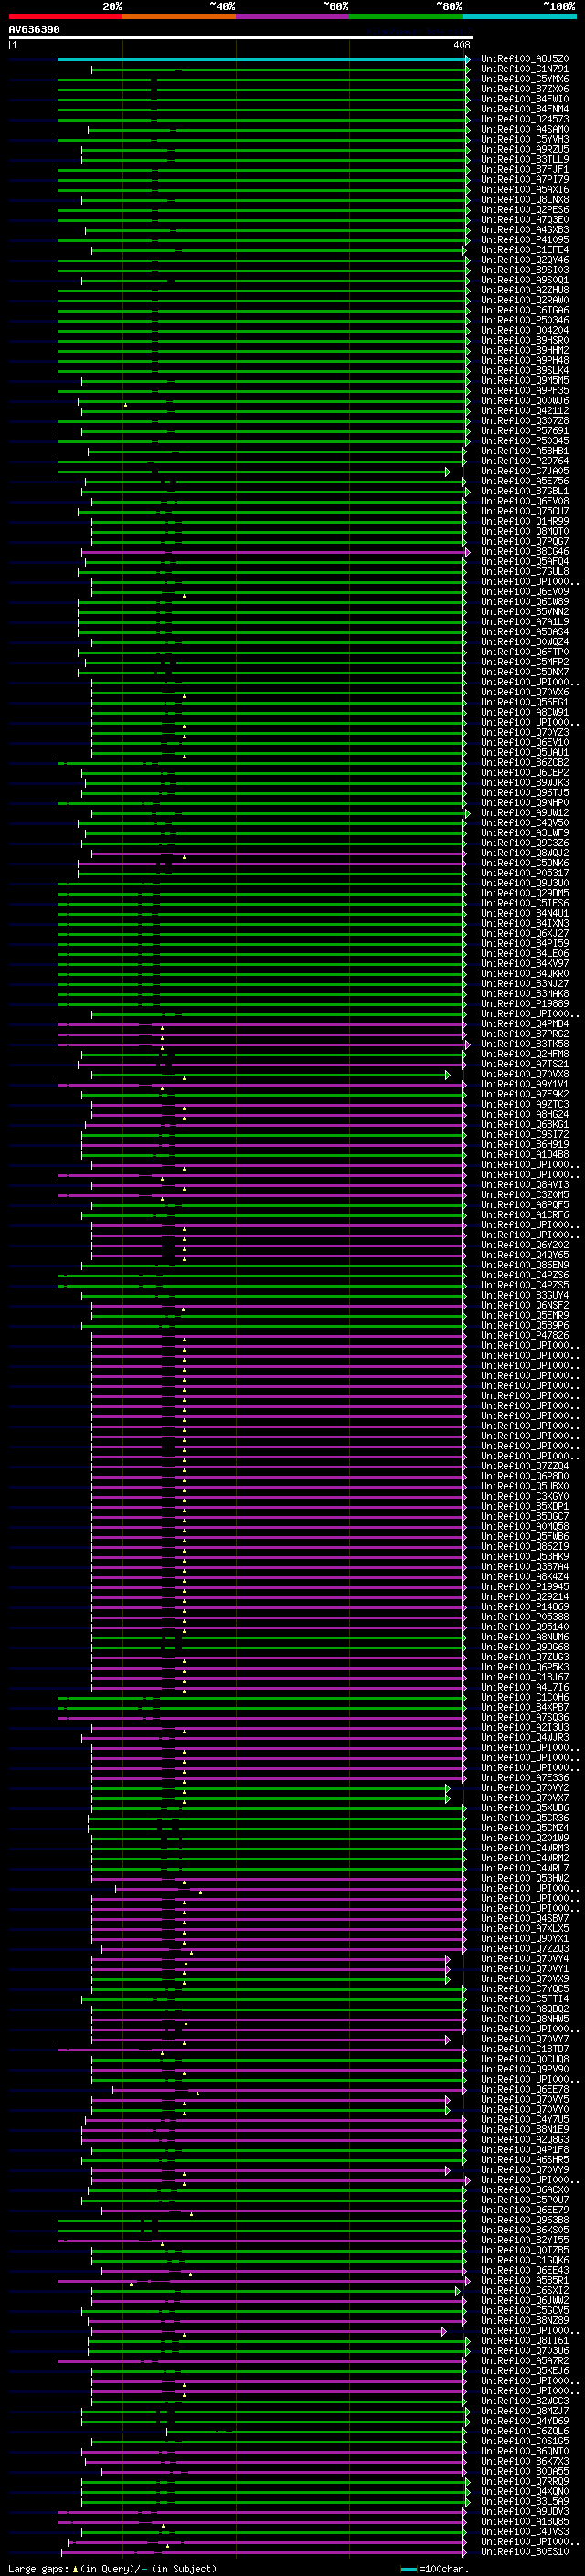The width and height of the screenshot is (585, 2576).
Task: Select hit label UniRef100_A5B5R1
Action: point(525,2280)
